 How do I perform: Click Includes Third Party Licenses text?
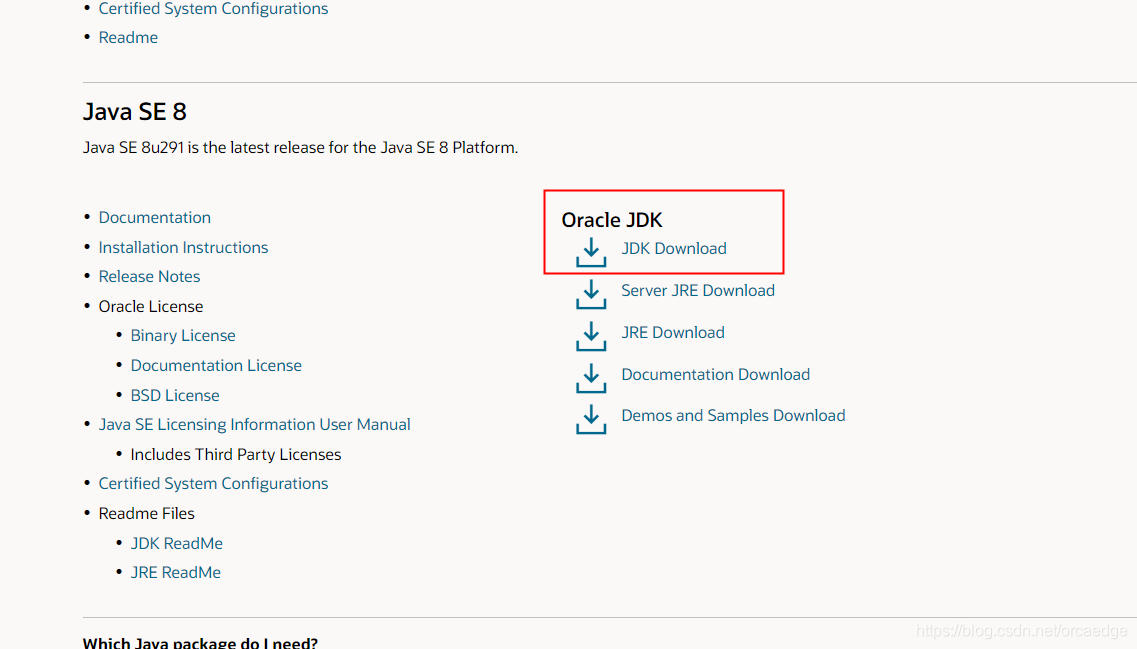[x=236, y=455]
